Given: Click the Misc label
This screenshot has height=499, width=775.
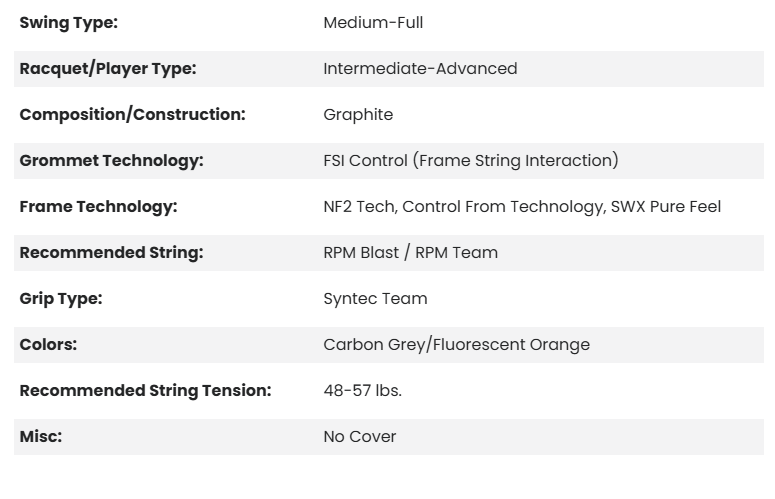Looking at the screenshot, I should tap(41, 437).
